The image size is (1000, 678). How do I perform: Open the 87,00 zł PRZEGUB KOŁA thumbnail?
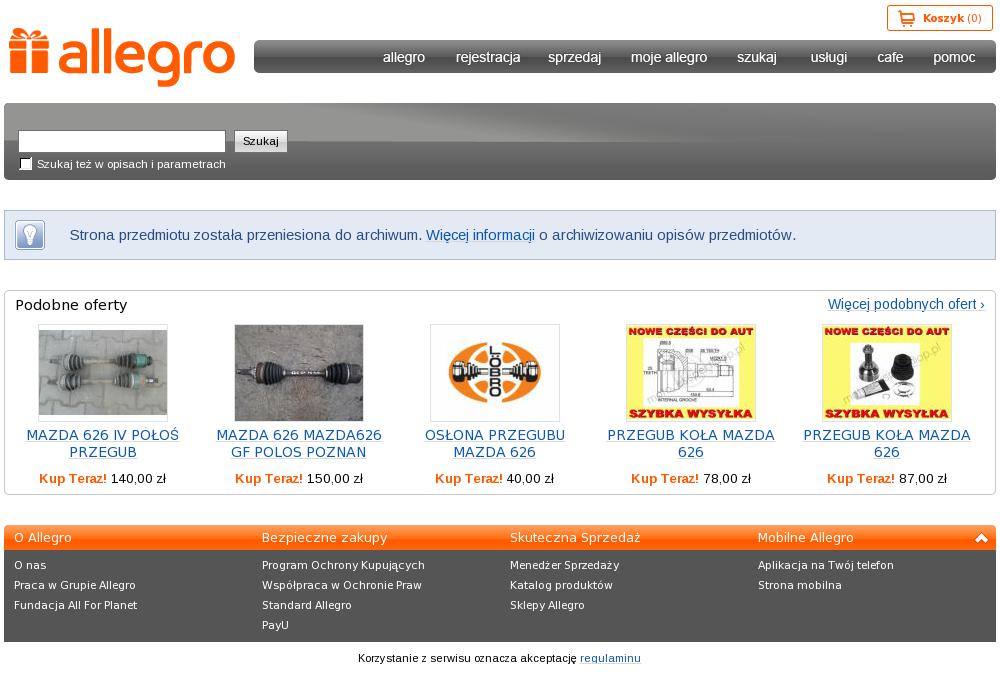(x=886, y=372)
